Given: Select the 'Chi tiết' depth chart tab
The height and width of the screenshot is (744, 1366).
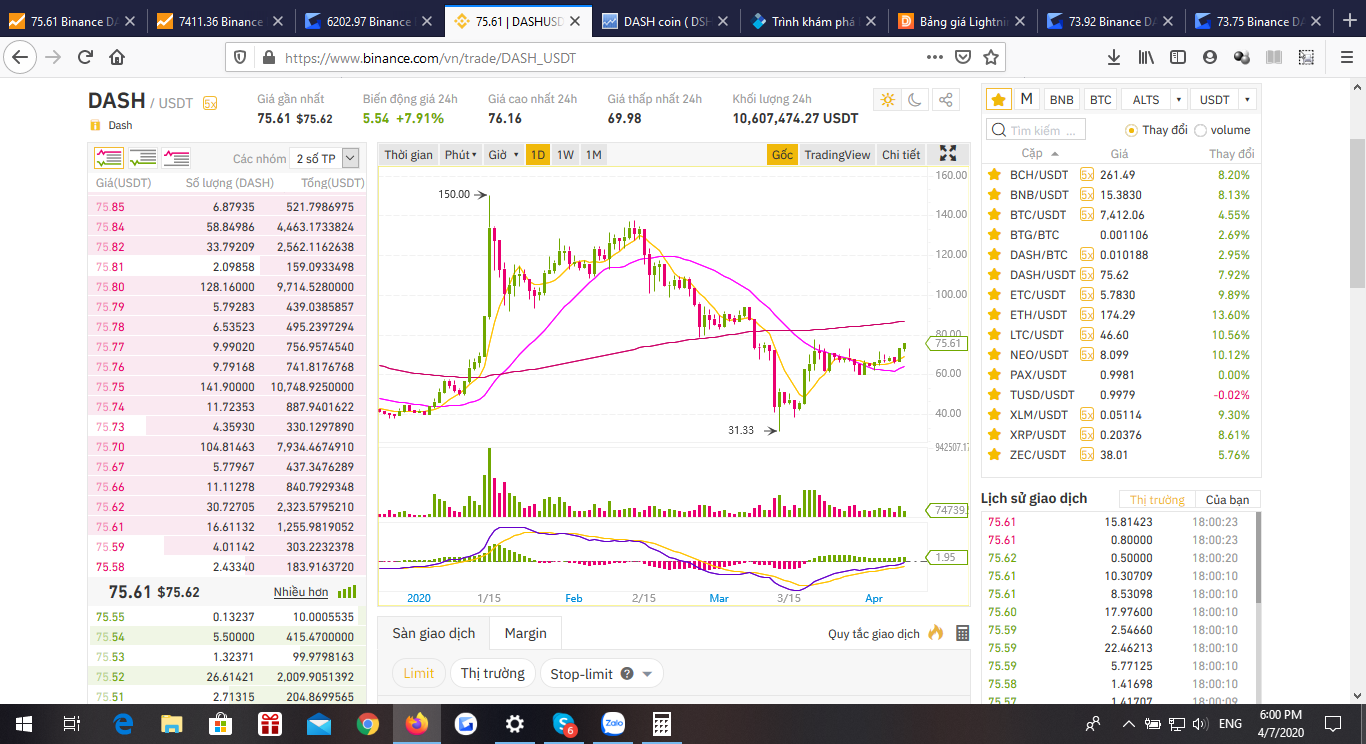Looking at the screenshot, I should click(901, 154).
